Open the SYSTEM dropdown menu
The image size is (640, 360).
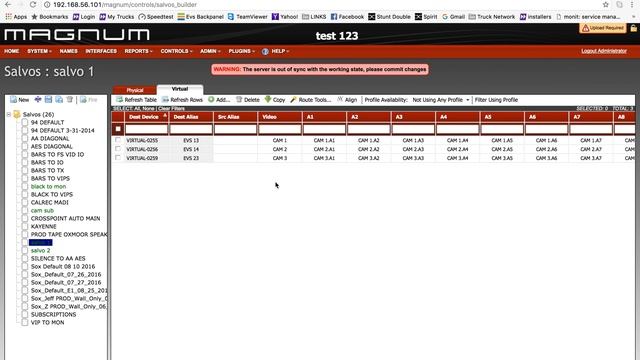click(x=39, y=51)
